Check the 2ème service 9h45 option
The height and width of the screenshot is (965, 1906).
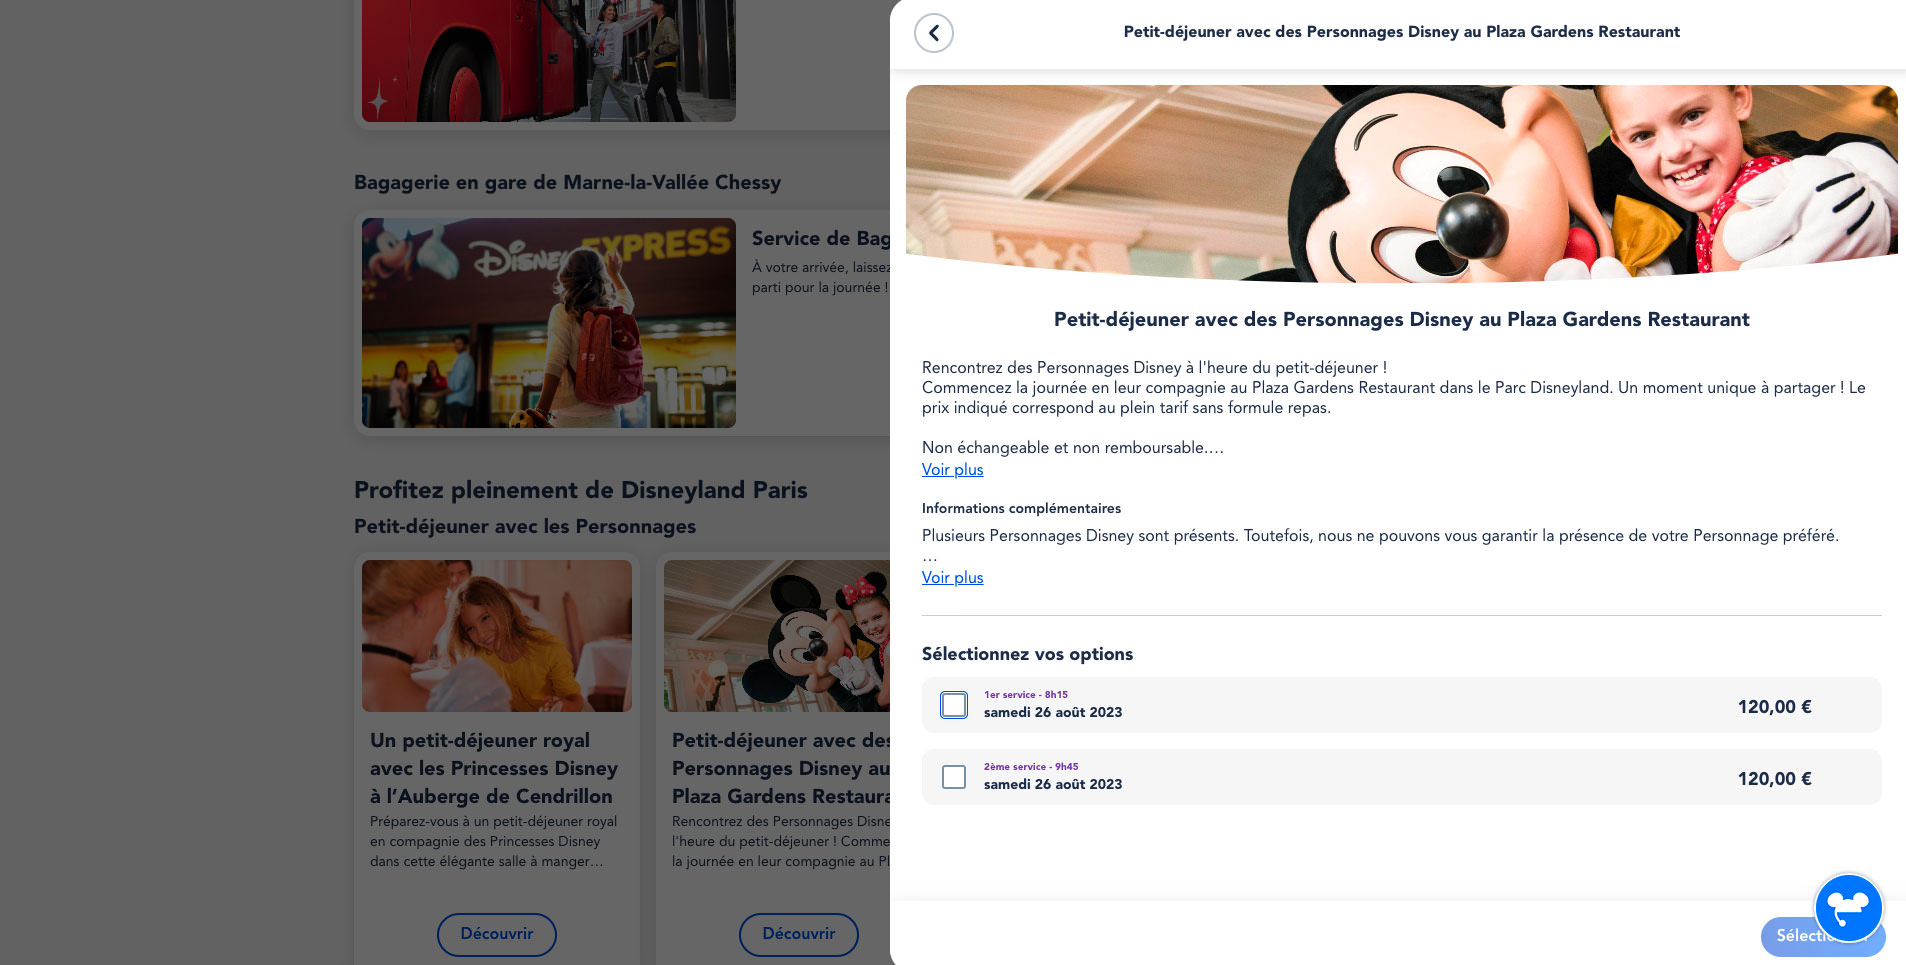click(954, 777)
